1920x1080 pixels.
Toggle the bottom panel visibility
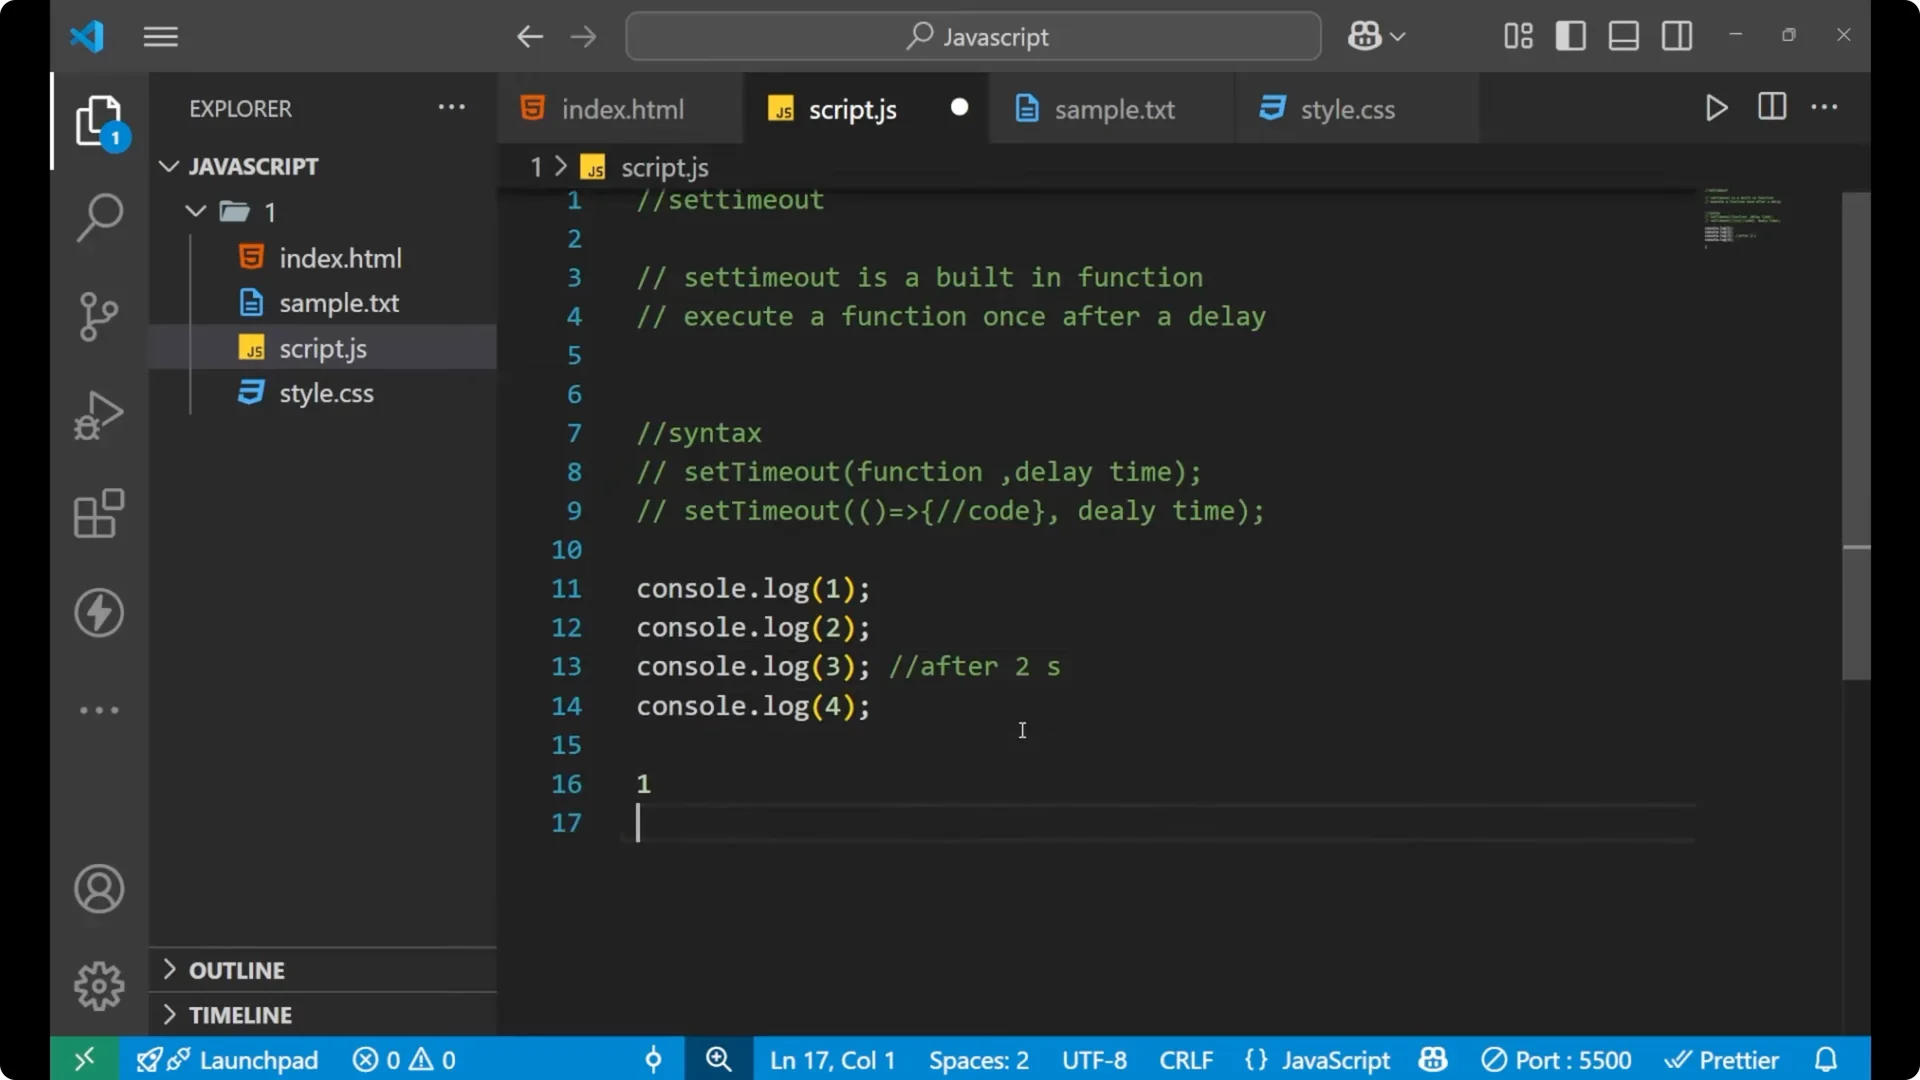[1623, 35]
